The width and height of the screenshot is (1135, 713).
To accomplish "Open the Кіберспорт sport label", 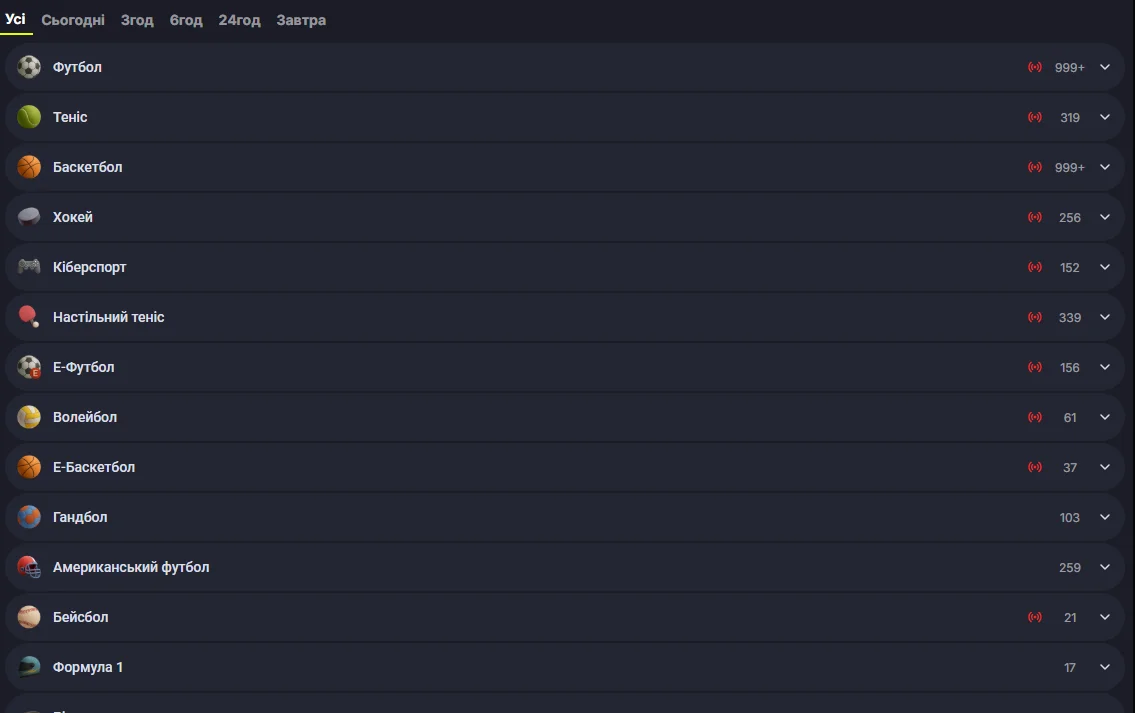I will point(90,267).
